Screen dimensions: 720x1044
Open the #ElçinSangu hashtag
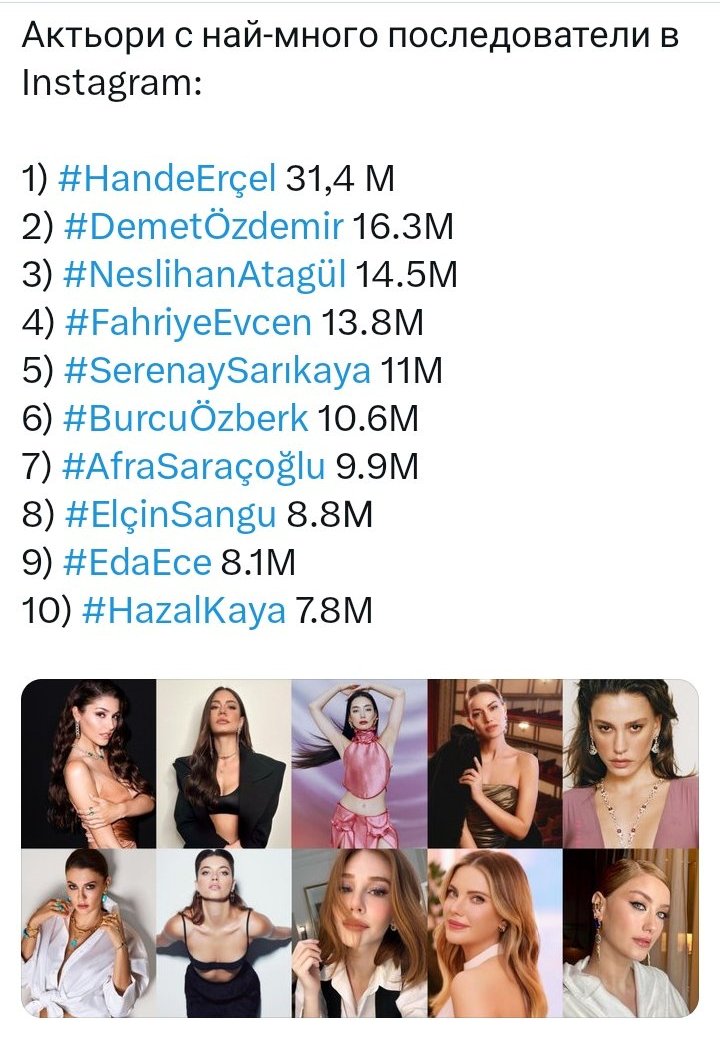pyautogui.click(x=169, y=516)
